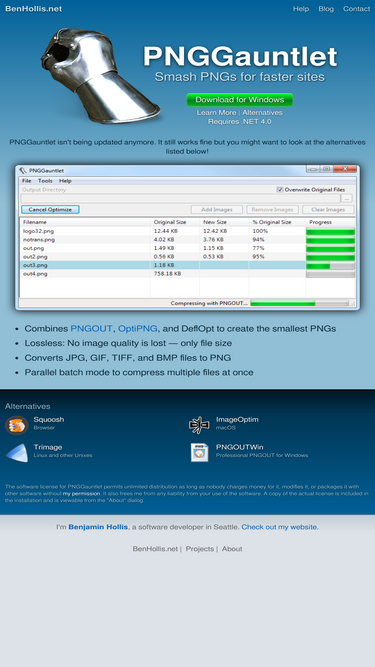
Task: Open the ImageOptim alternative link
Action: click(x=237, y=419)
